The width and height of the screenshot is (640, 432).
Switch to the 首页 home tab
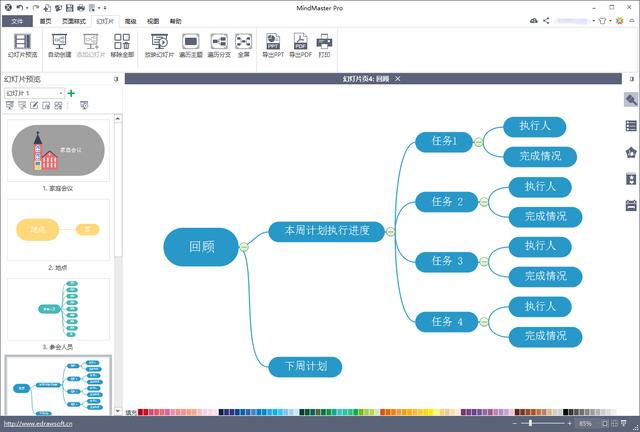coord(45,21)
